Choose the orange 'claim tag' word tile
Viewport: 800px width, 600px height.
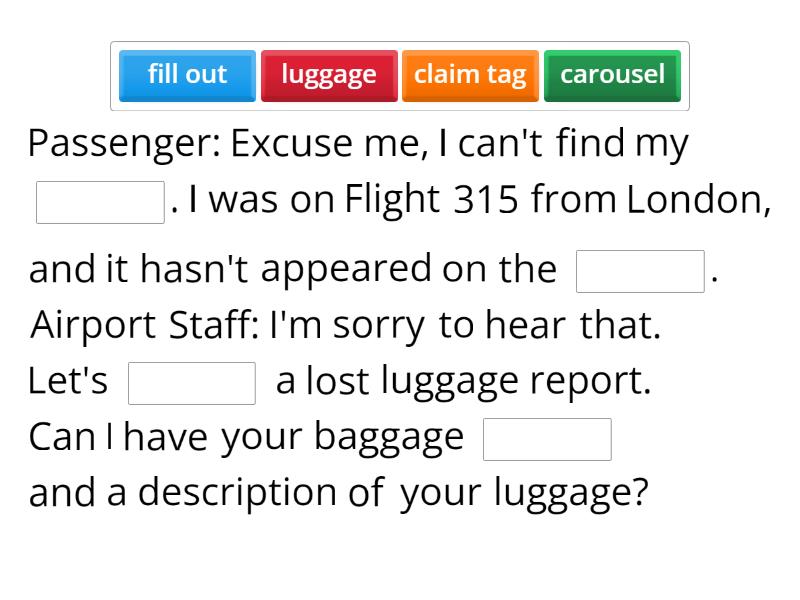click(470, 74)
